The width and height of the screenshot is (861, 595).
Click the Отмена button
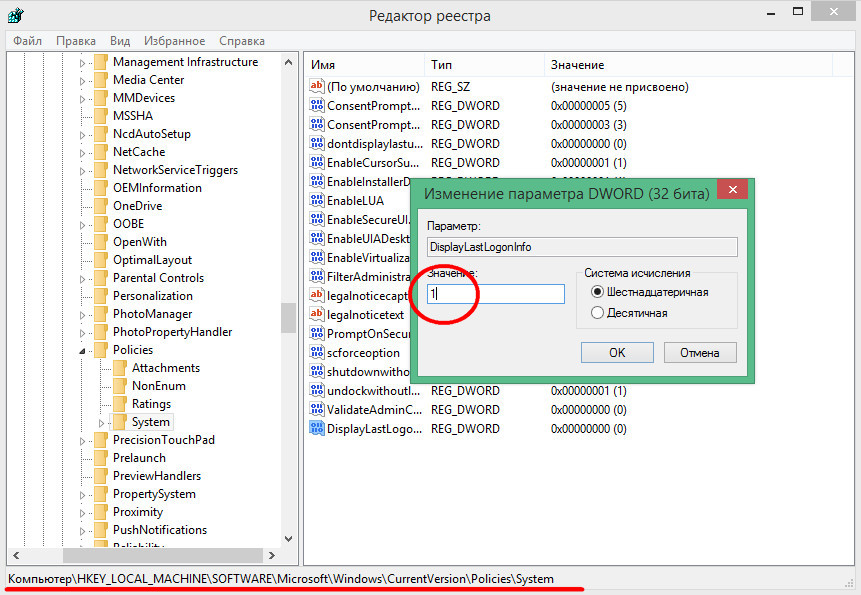[x=699, y=352]
